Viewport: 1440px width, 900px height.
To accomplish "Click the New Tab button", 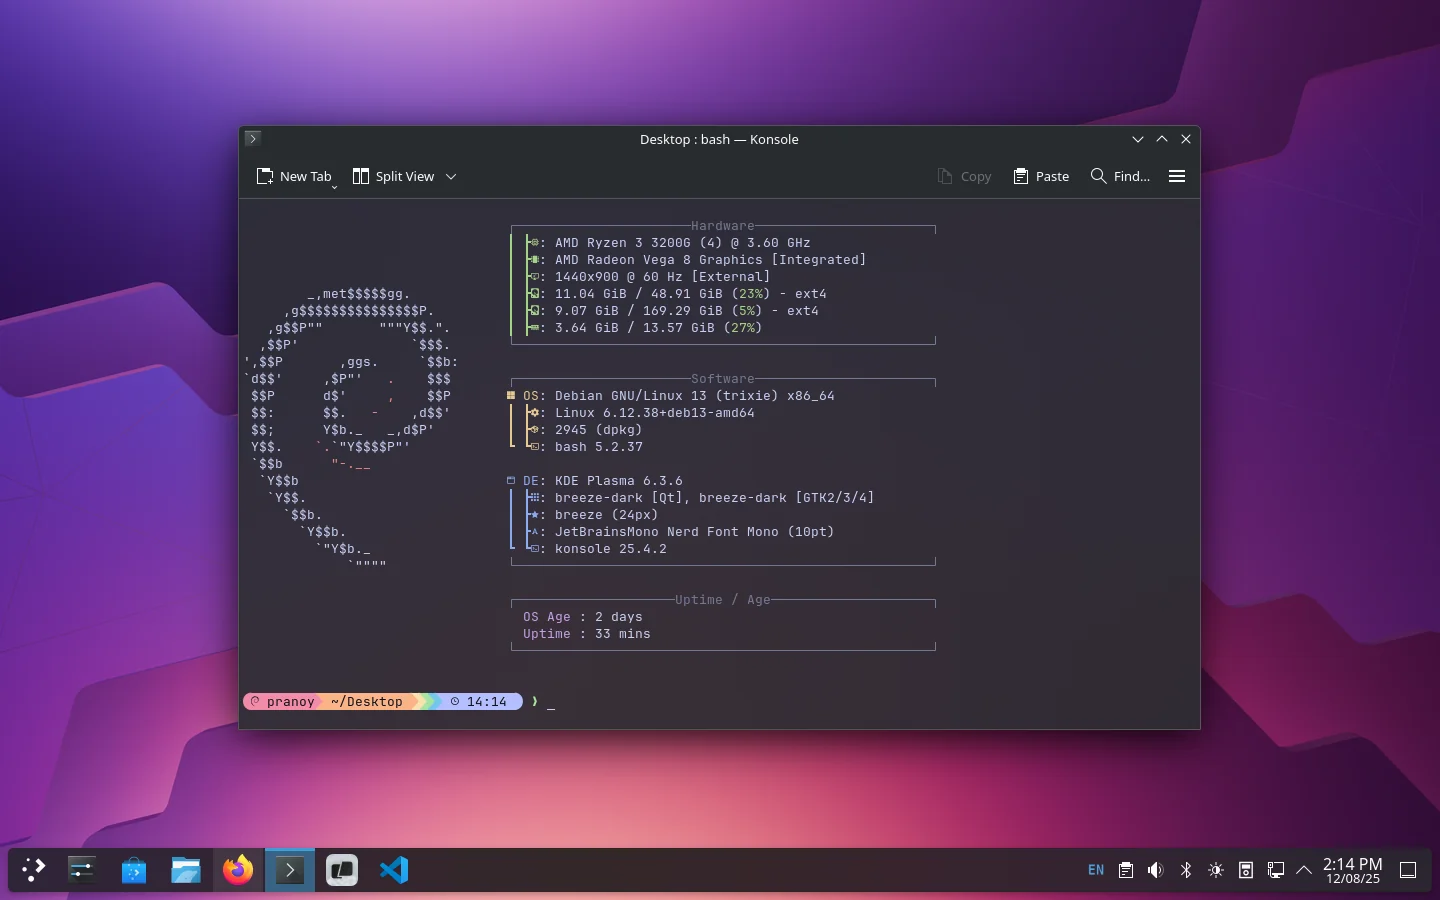I will pyautogui.click(x=294, y=176).
